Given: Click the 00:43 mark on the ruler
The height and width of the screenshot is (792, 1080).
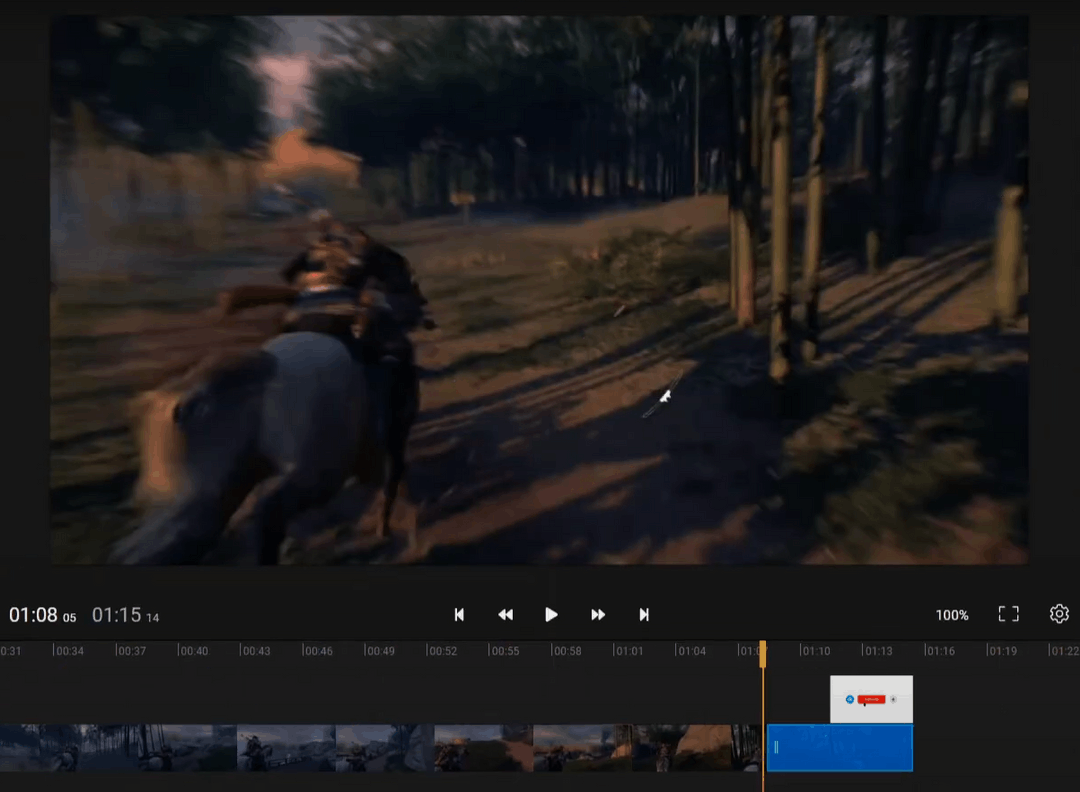Looking at the screenshot, I should click(x=256, y=651).
